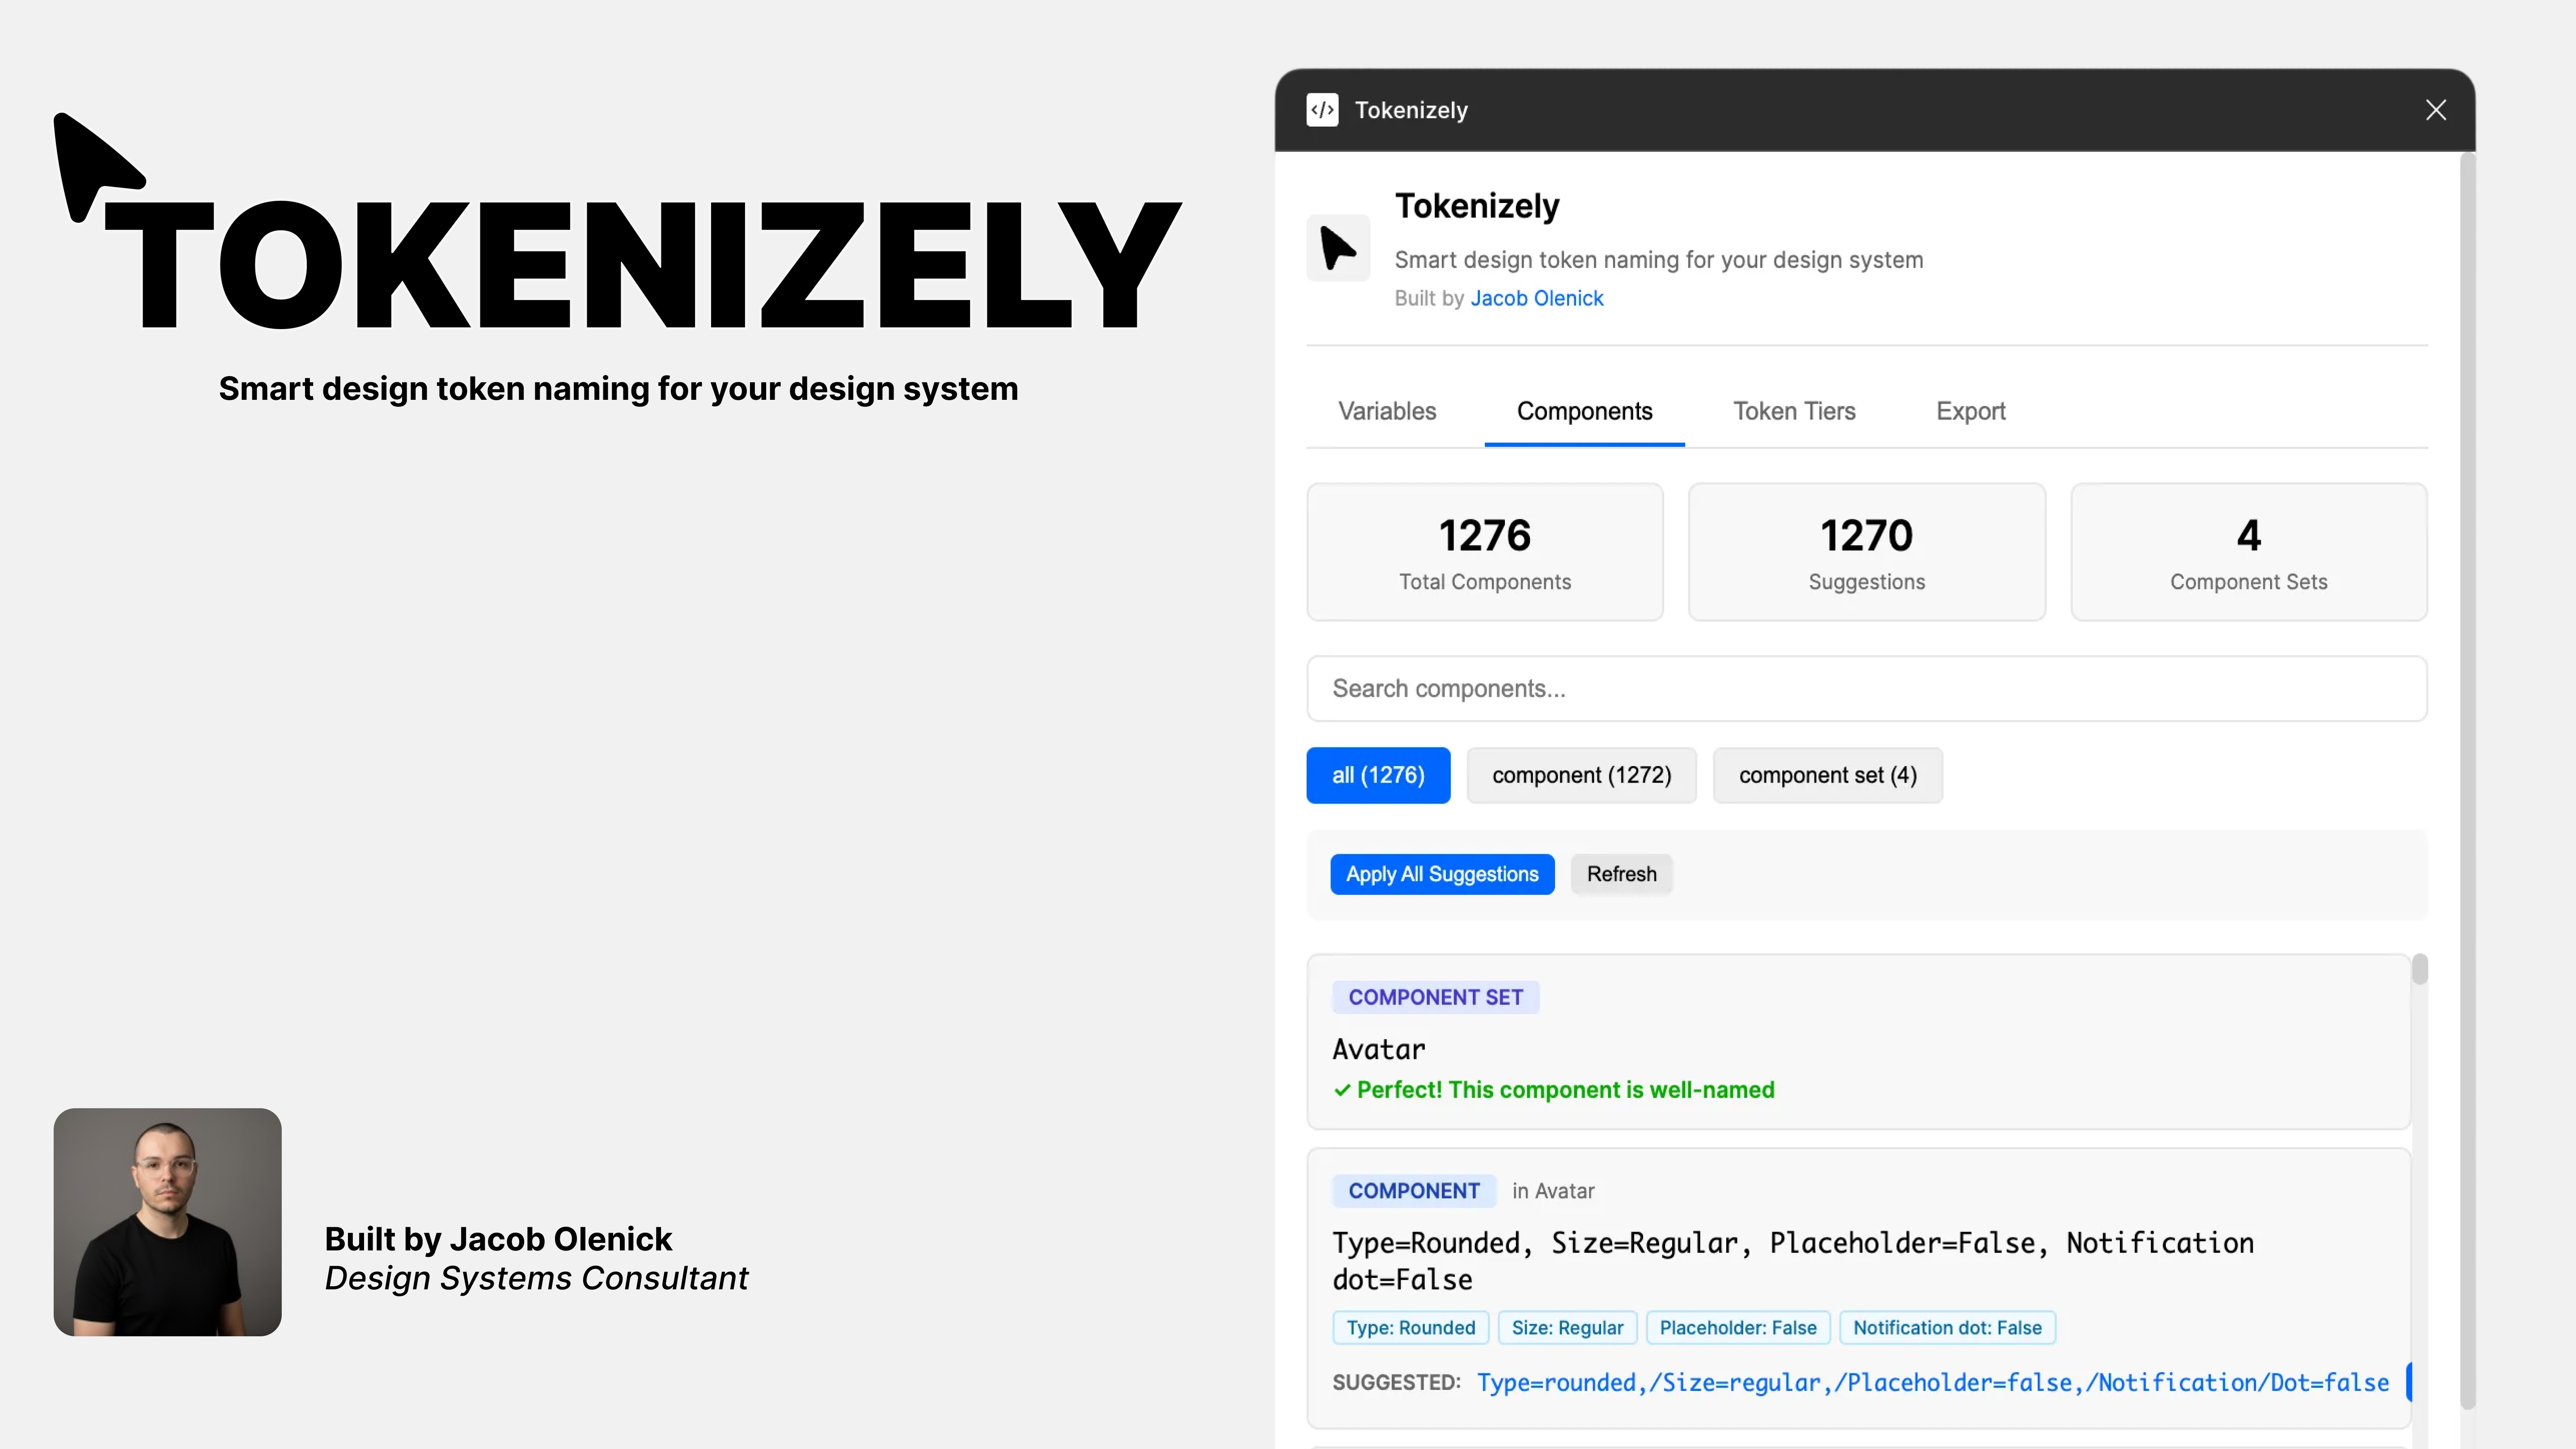Switch to the Export tab
2576x1449 pixels.
[x=1970, y=411]
